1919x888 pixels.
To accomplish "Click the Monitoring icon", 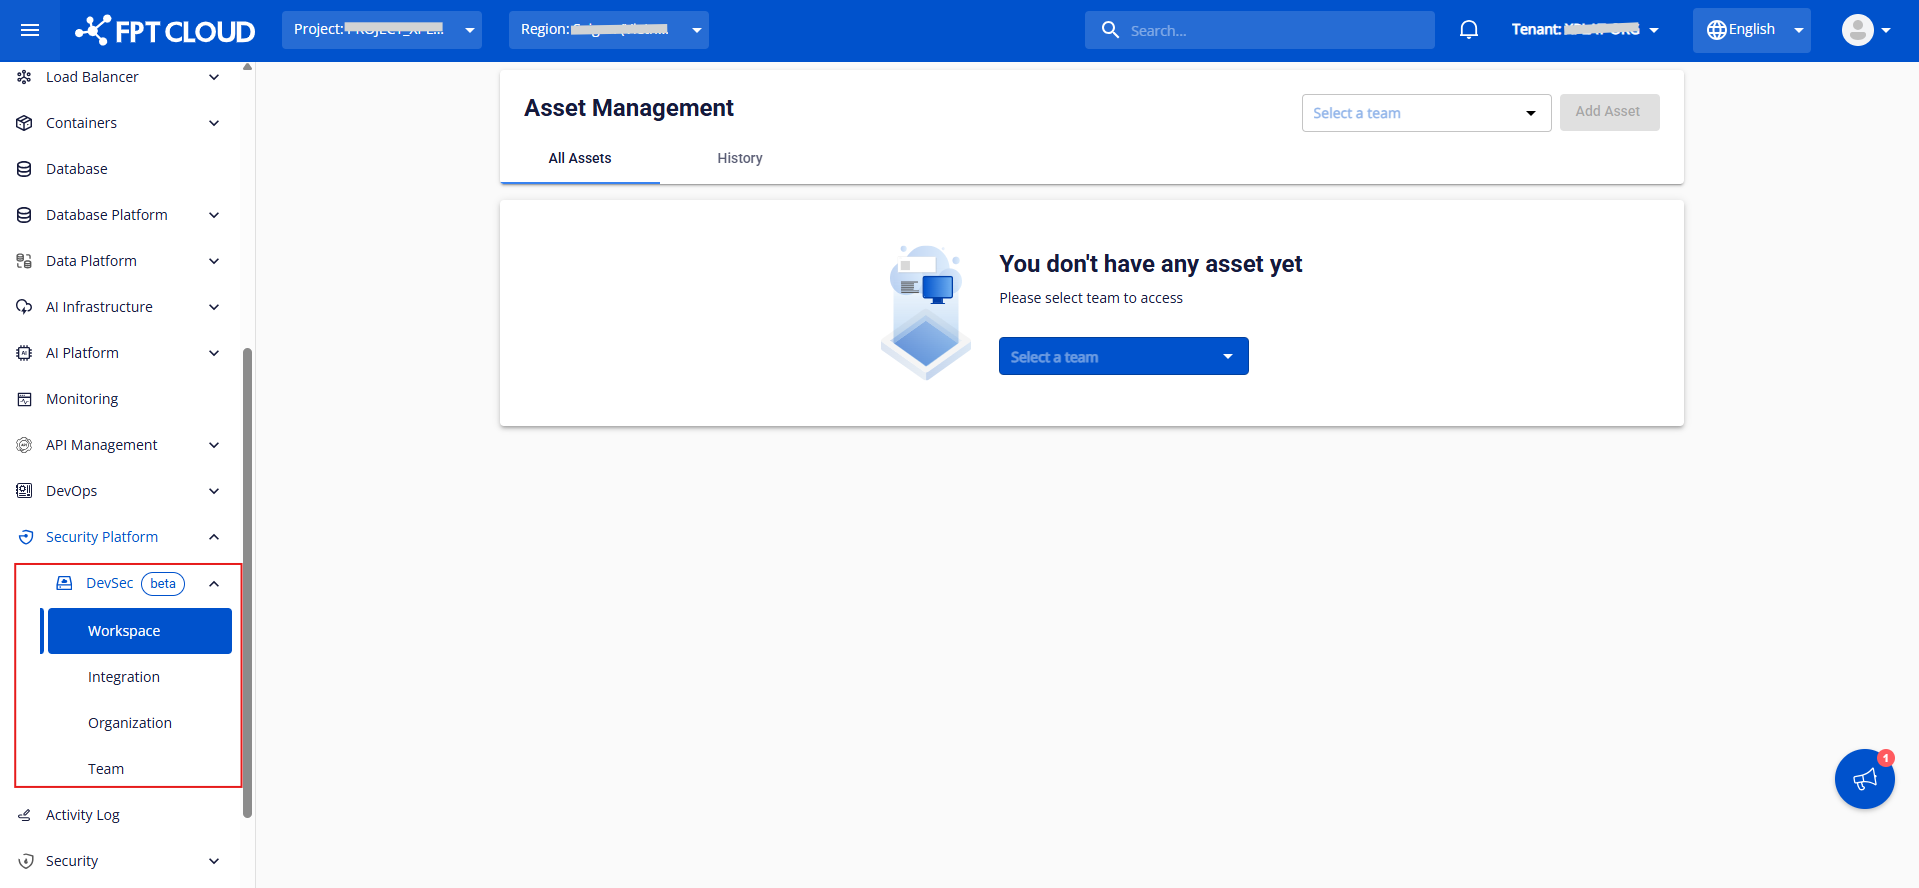I will tap(24, 399).
